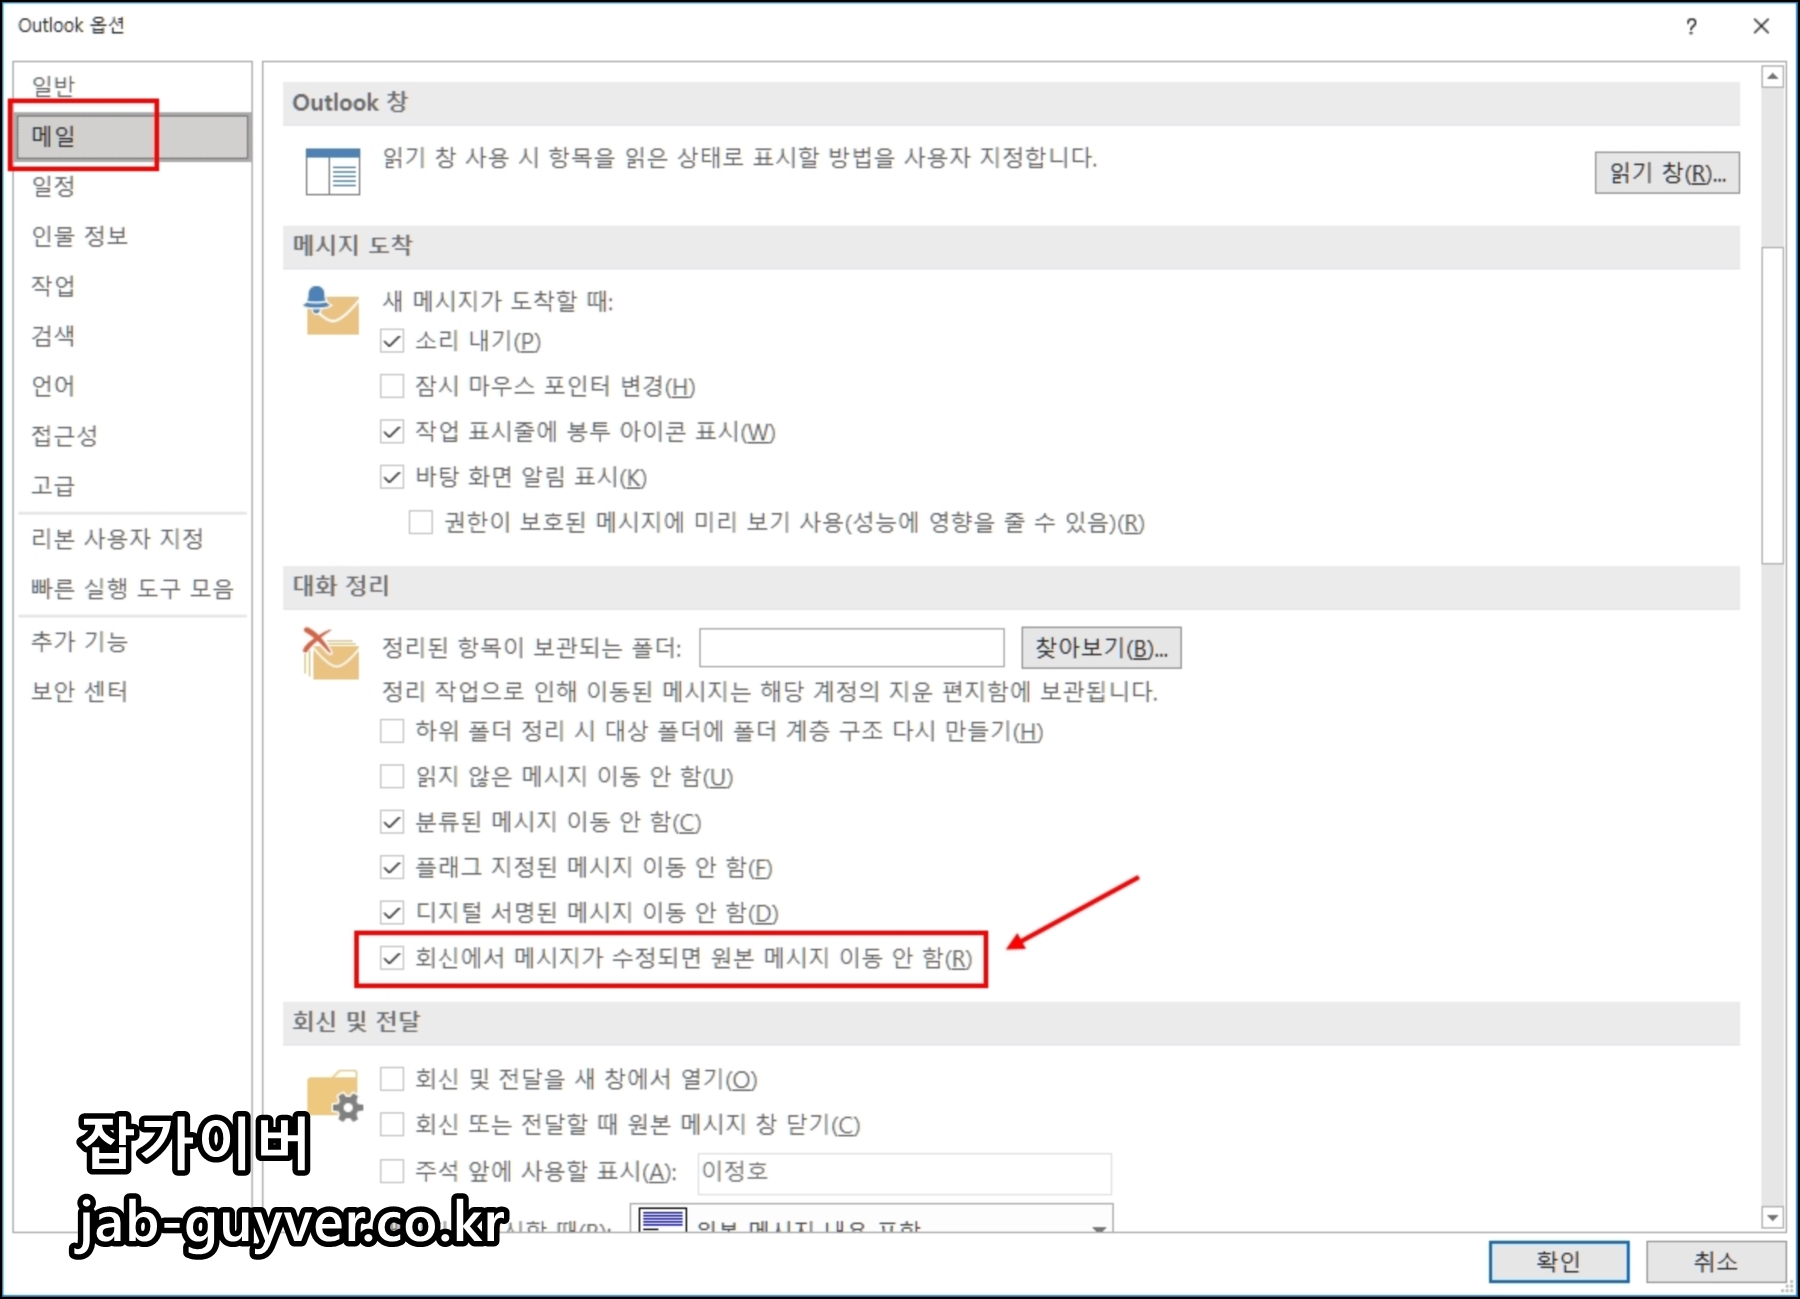Open 검색 options category
Image resolution: width=1800 pixels, height=1299 pixels.
coord(132,336)
